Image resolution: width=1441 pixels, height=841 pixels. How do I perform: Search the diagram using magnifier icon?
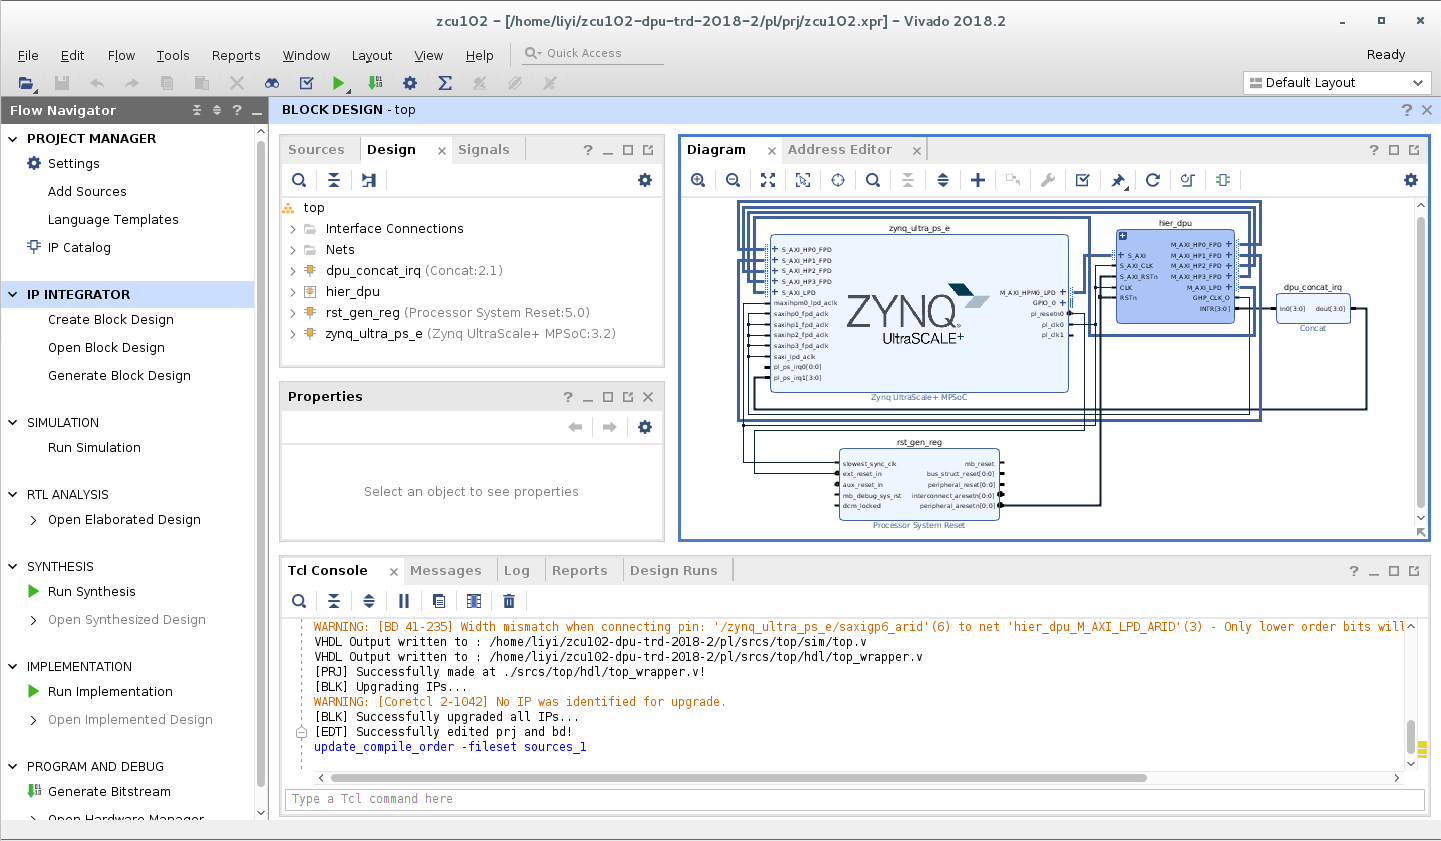click(873, 180)
